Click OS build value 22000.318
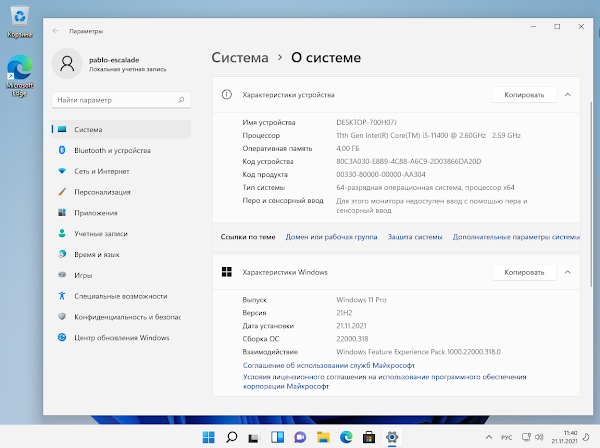Image resolution: width=600 pixels, height=448 pixels. [352, 339]
